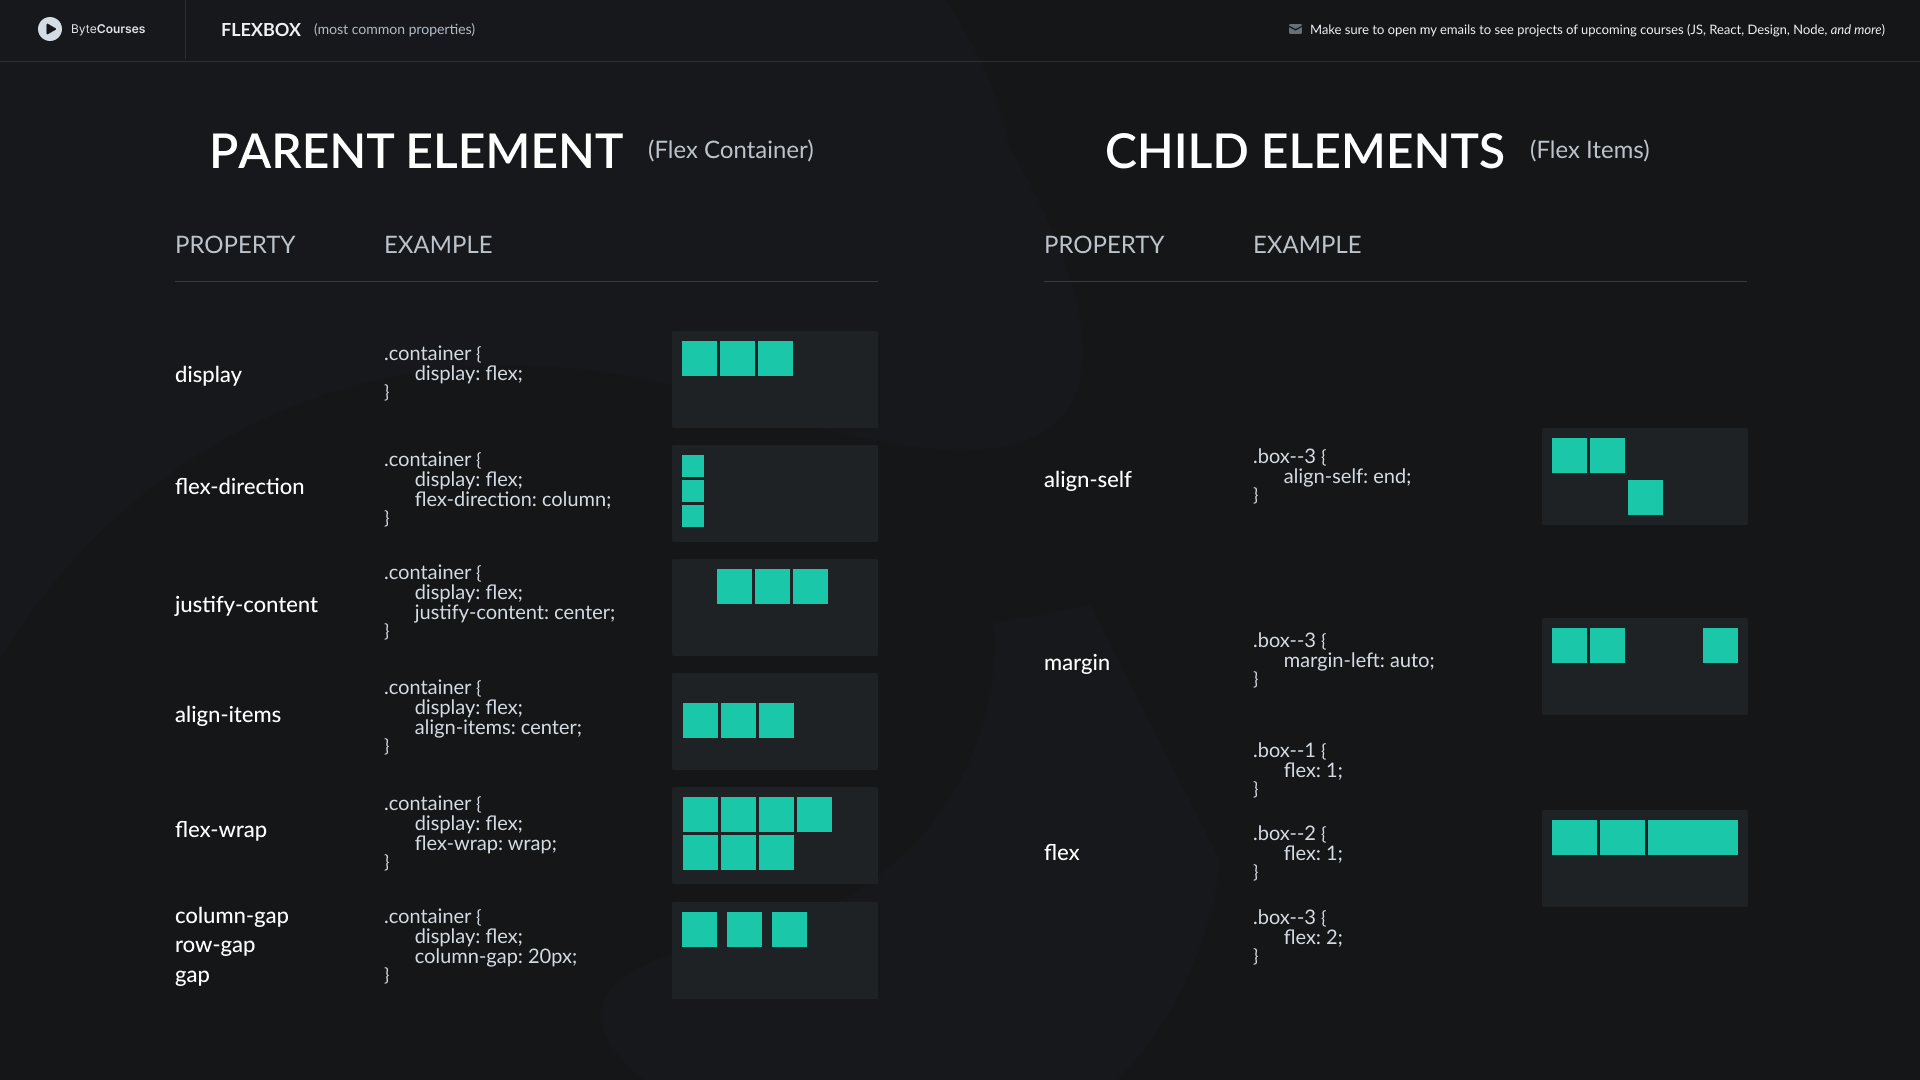Click the flex grow example diagram
This screenshot has height=1080, width=1920.
(x=1645, y=858)
